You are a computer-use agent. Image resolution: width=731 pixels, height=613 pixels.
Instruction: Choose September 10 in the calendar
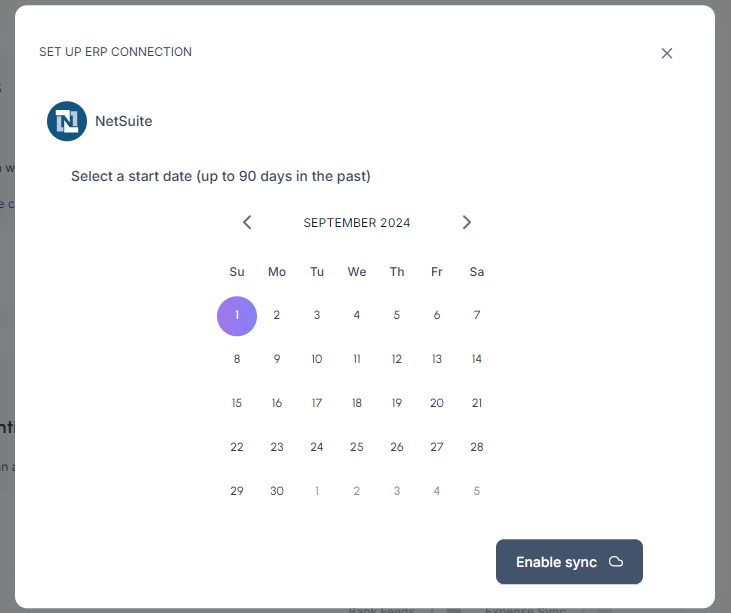click(x=317, y=360)
